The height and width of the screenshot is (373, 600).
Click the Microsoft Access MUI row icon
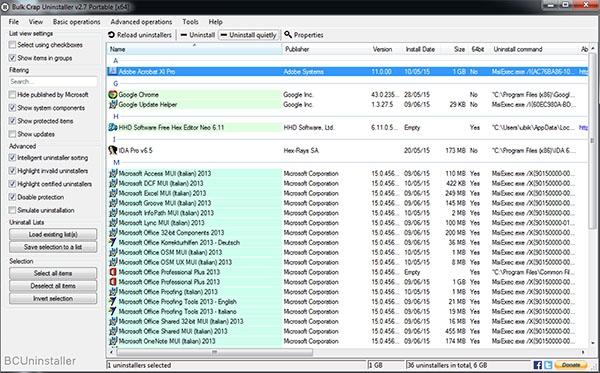tap(112, 173)
